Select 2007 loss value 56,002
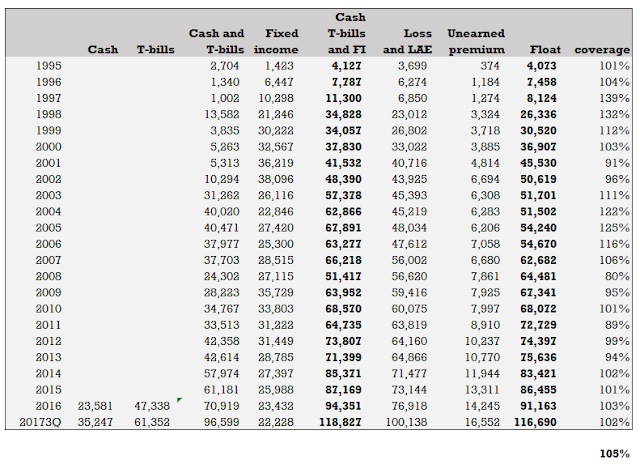 (x=409, y=260)
